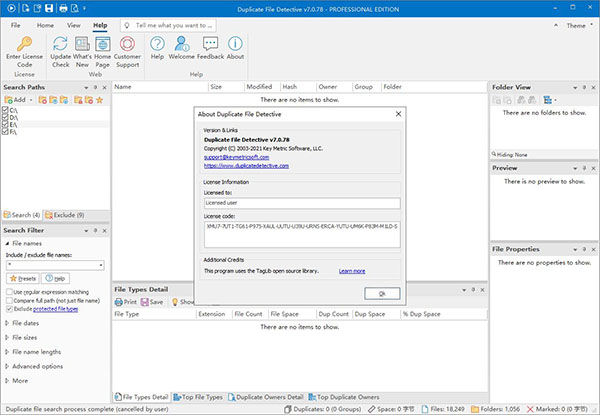The height and width of the screenshot is (415, 600).
Task: Open the Learn more link
Action: (x=351, y=271)
